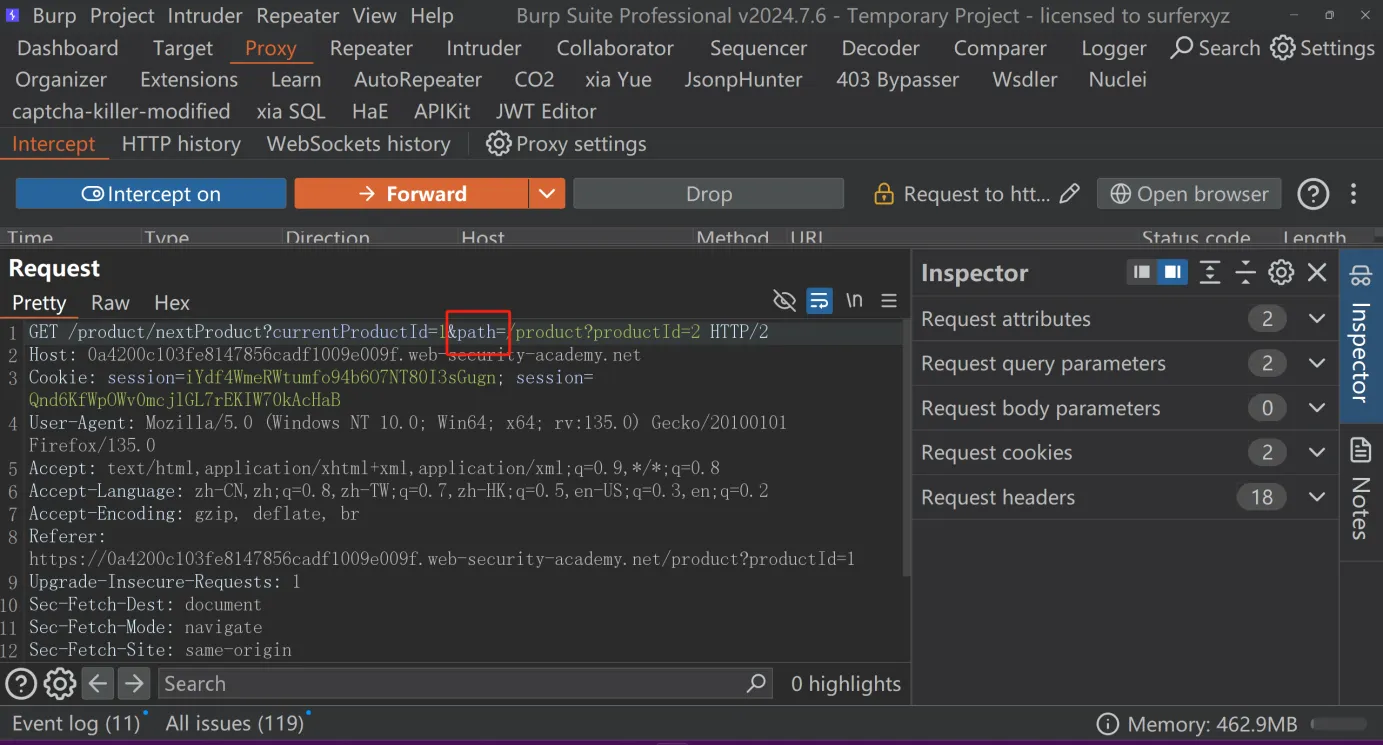This screenshot has height=745, width=1383.
Task: Click the Memory info icon
Action: pos(1107,724)
